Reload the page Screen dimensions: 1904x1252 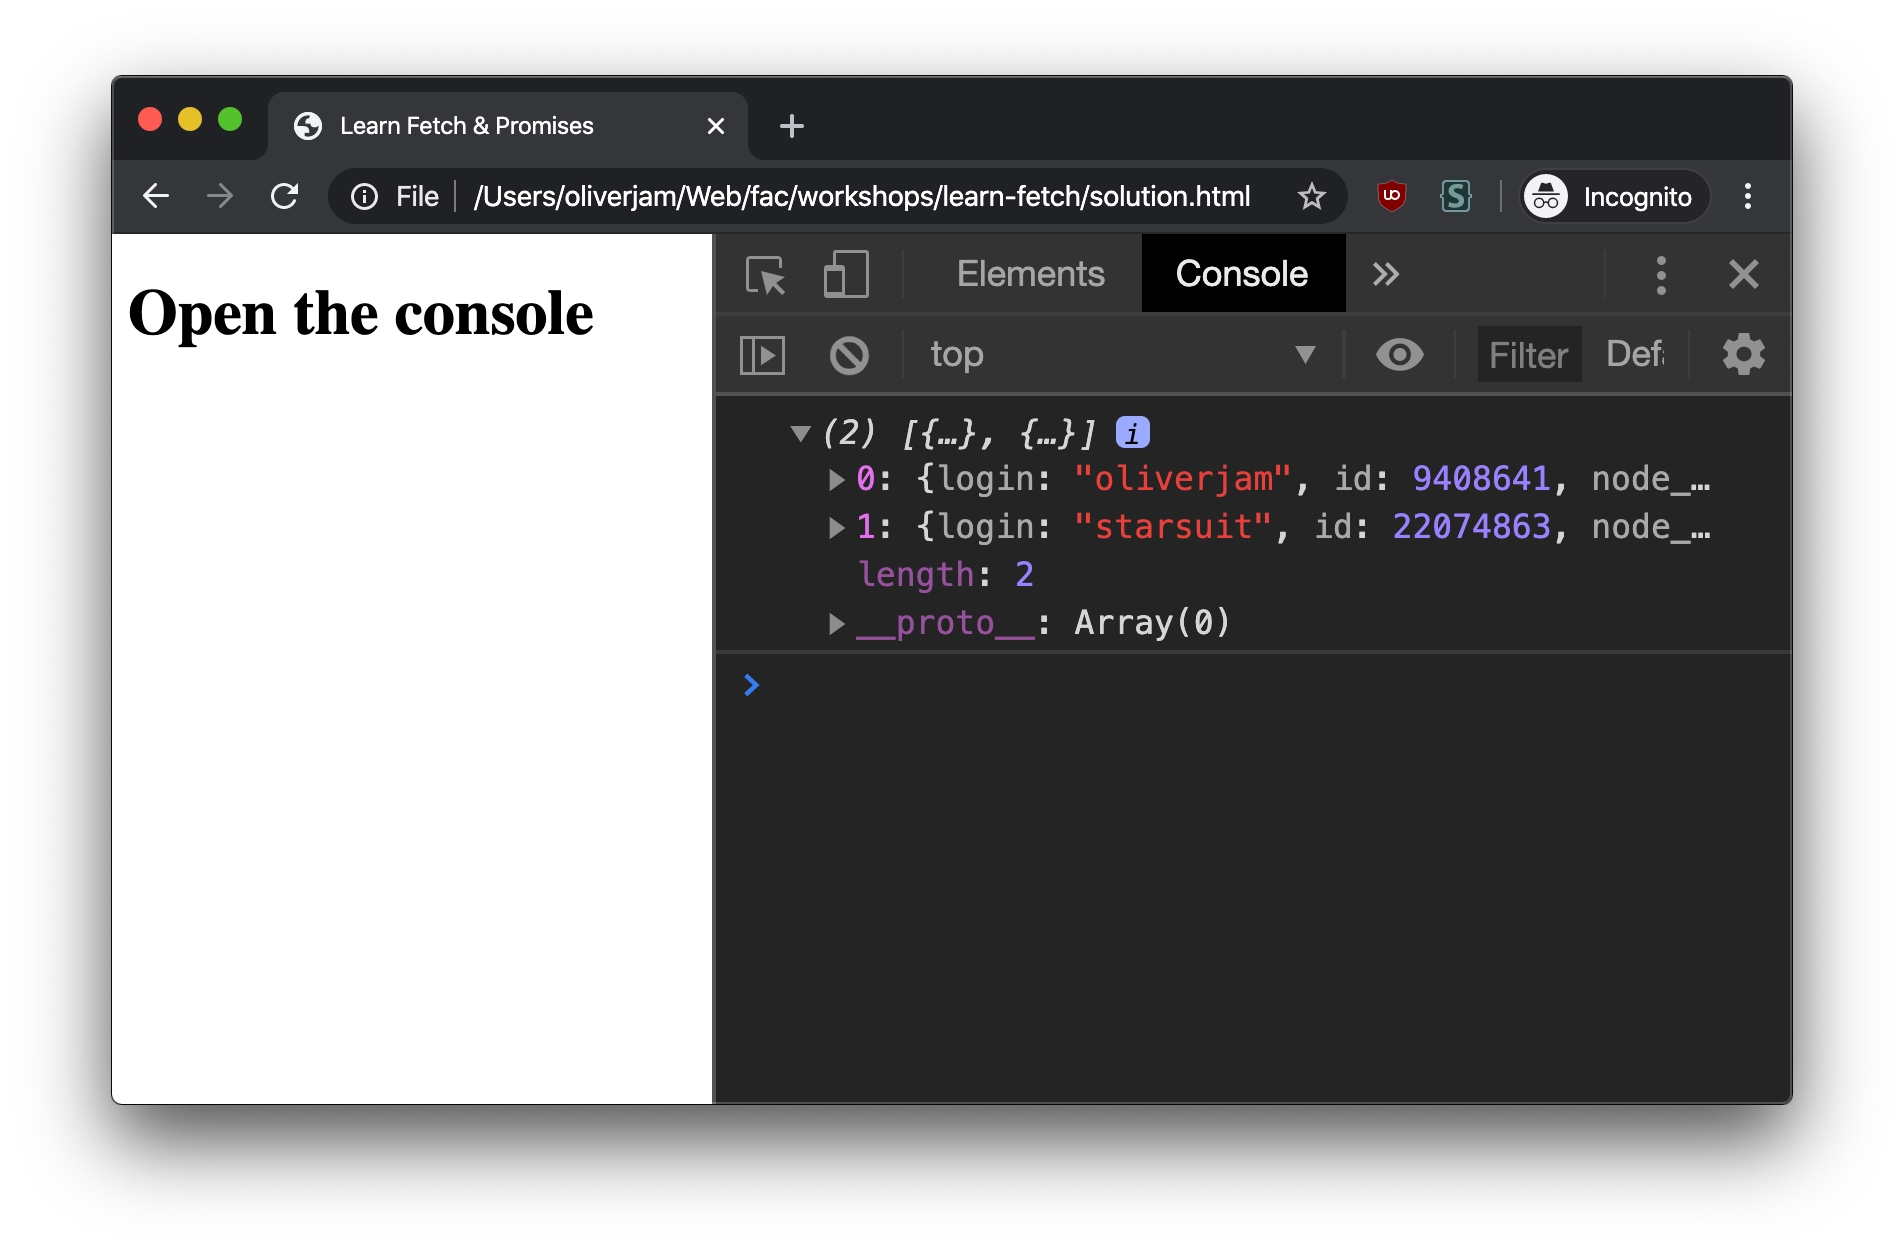coord(285,196)
